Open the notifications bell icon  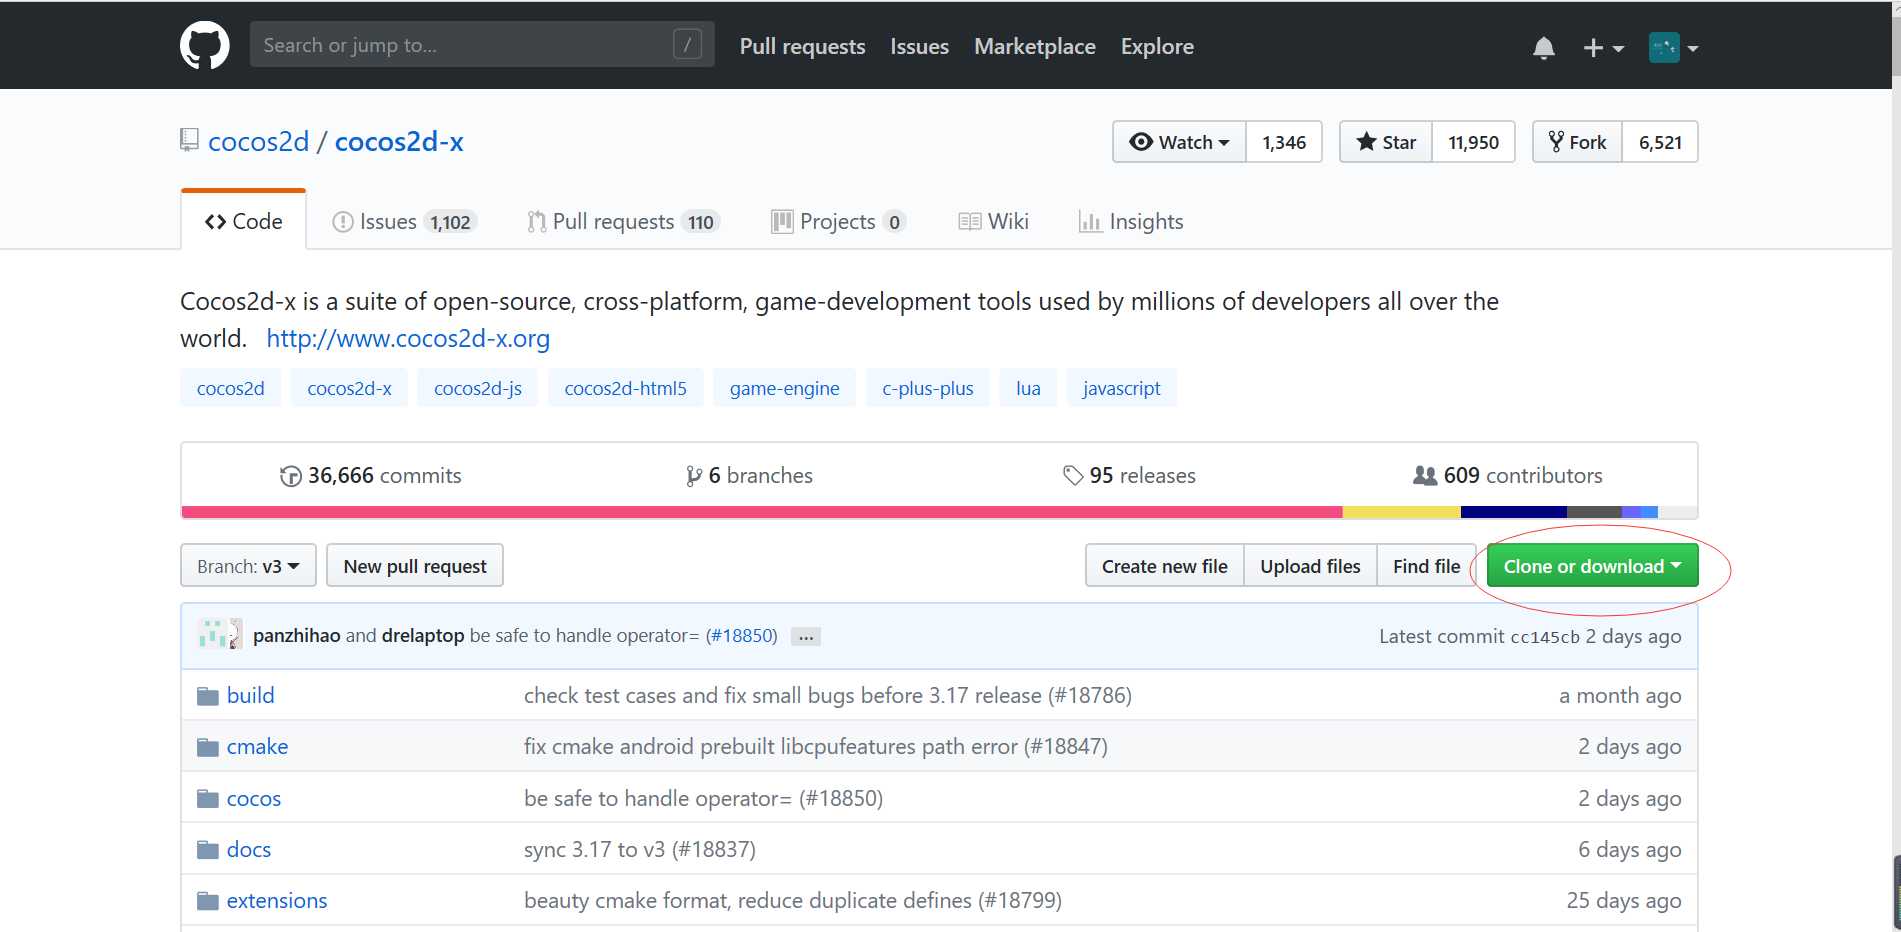click(1544, 47)
